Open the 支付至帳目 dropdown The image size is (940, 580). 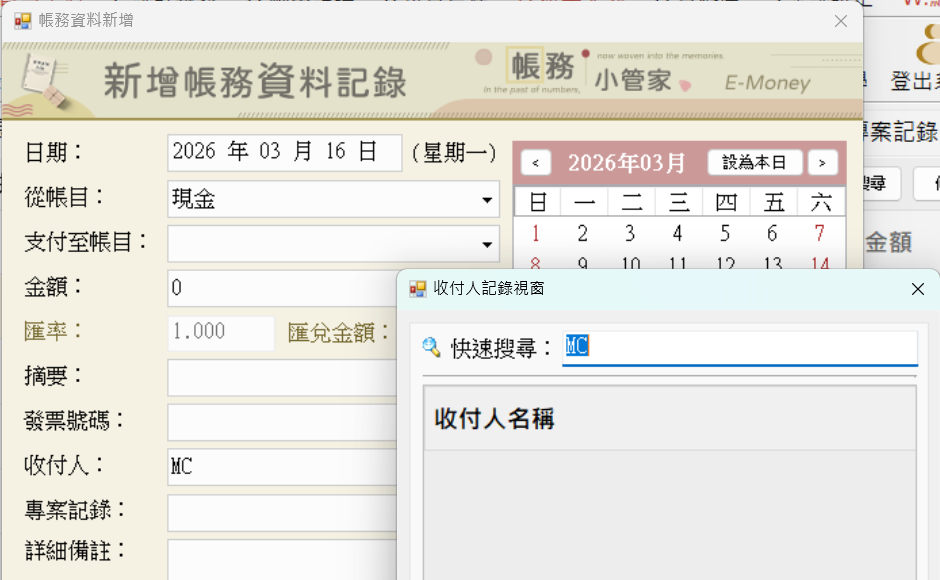(x=487, y=244)
